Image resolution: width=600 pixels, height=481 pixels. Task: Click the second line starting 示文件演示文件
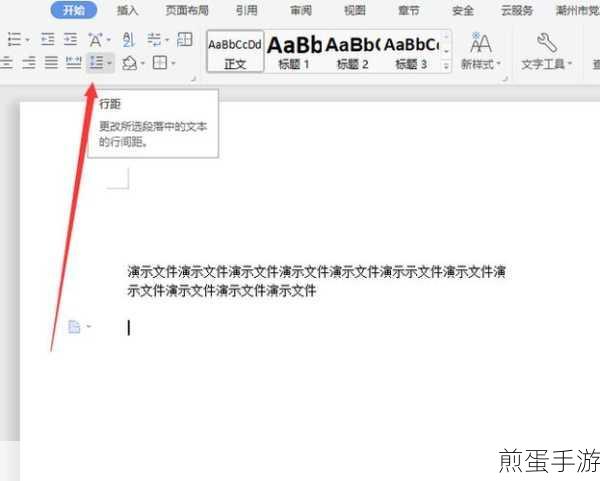222,291
